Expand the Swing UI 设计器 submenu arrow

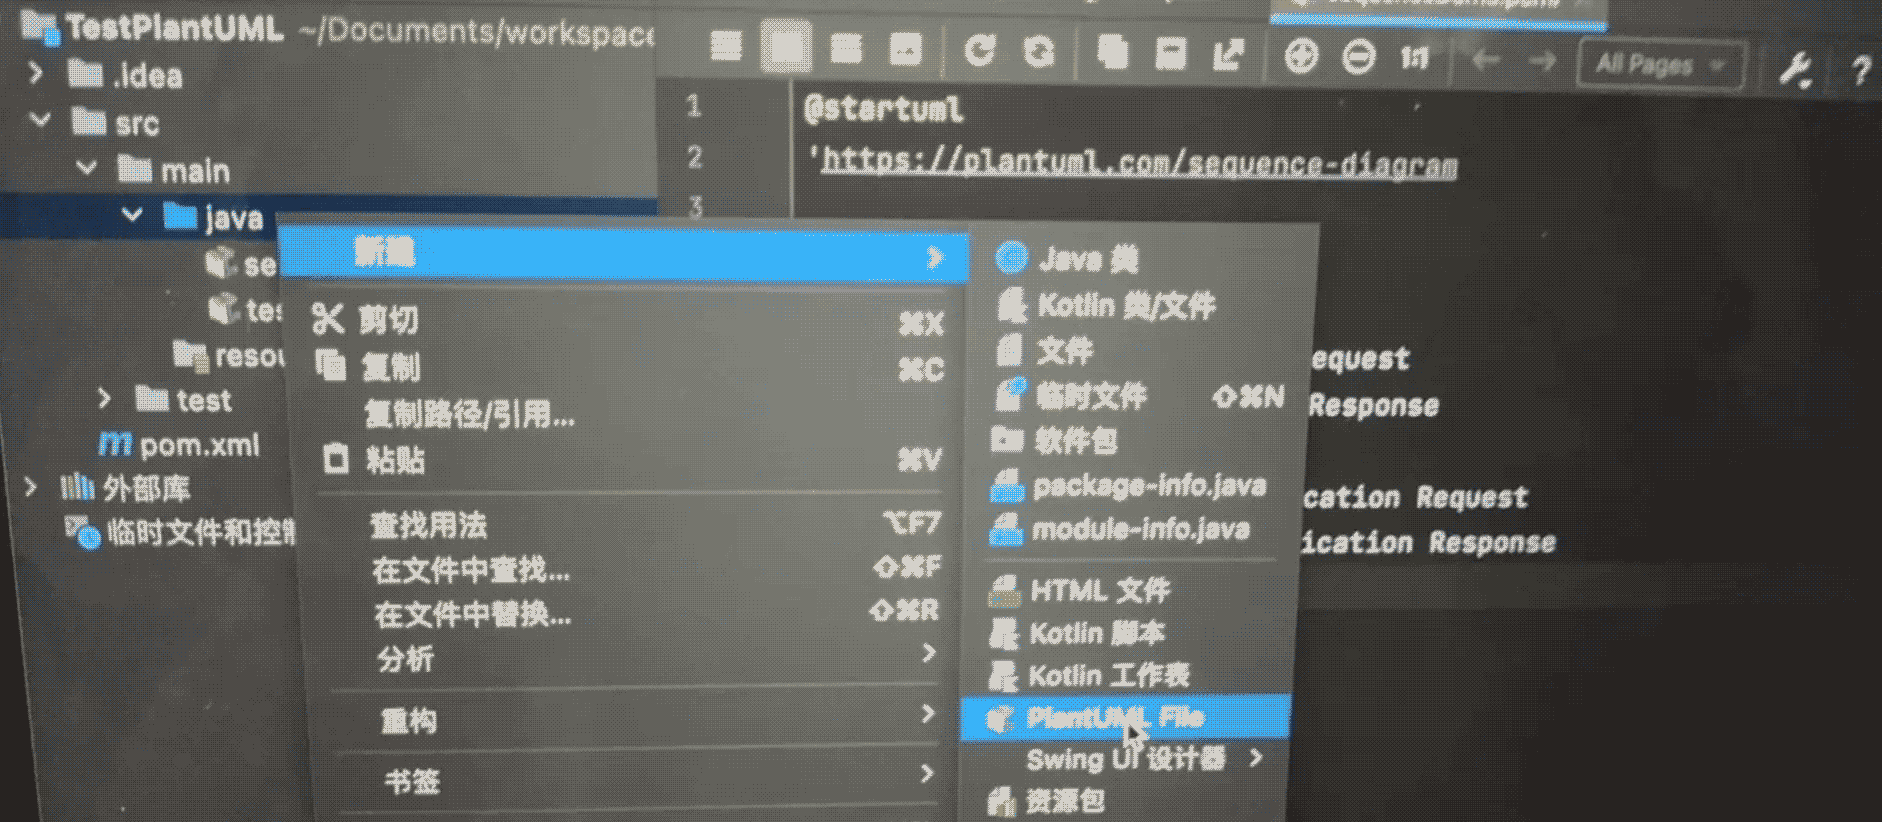(1257, 758)
